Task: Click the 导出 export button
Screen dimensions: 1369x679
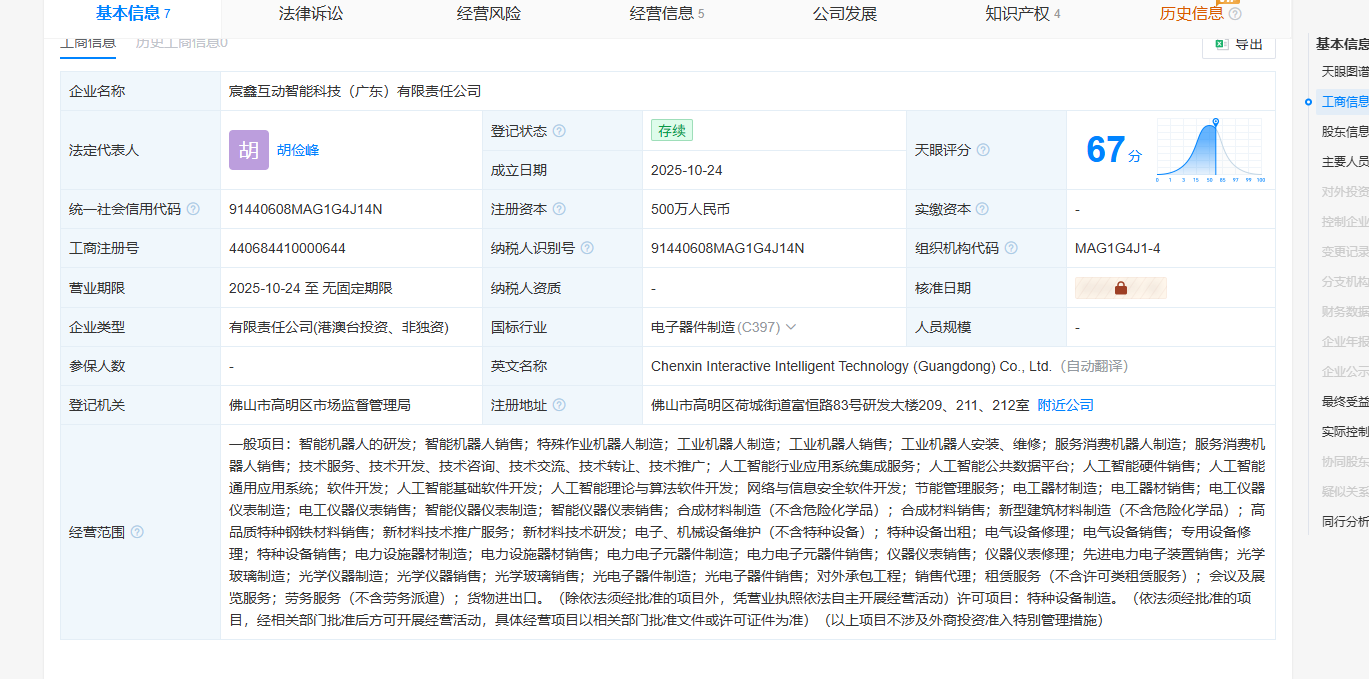Action: 1238,44
